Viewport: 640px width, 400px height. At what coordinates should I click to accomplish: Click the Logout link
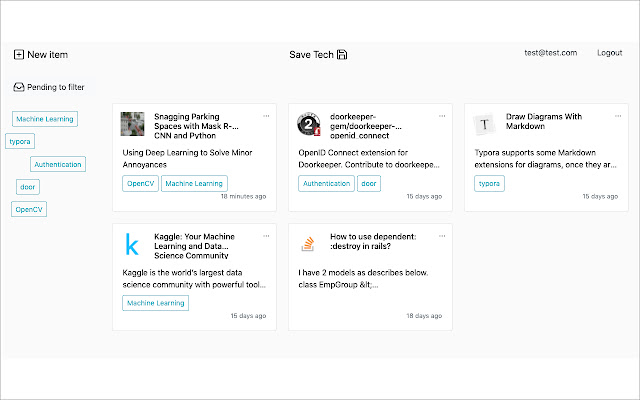[609, 53]
